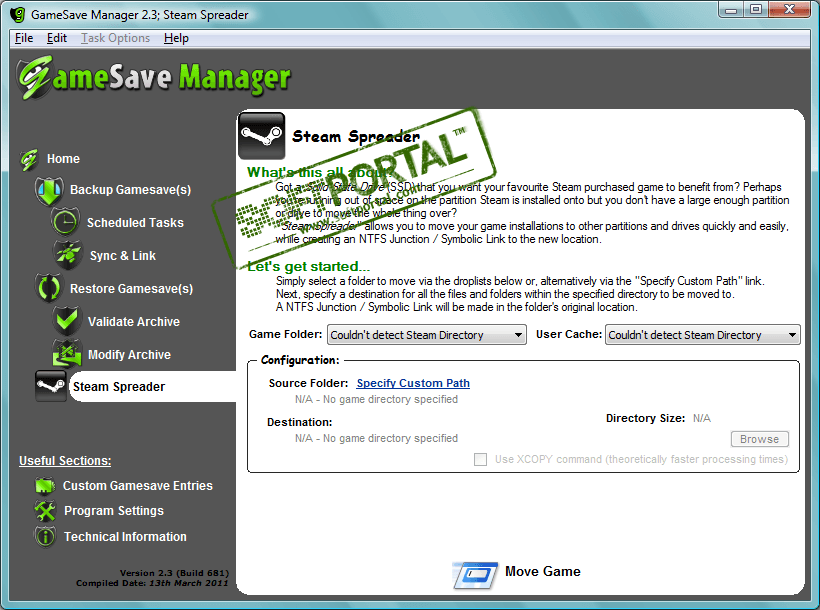Image resolution: width=820 pixels, height=610 pixels.
Task: Click the Source Folder N/A path text
Action: click(x=377, y=399)
